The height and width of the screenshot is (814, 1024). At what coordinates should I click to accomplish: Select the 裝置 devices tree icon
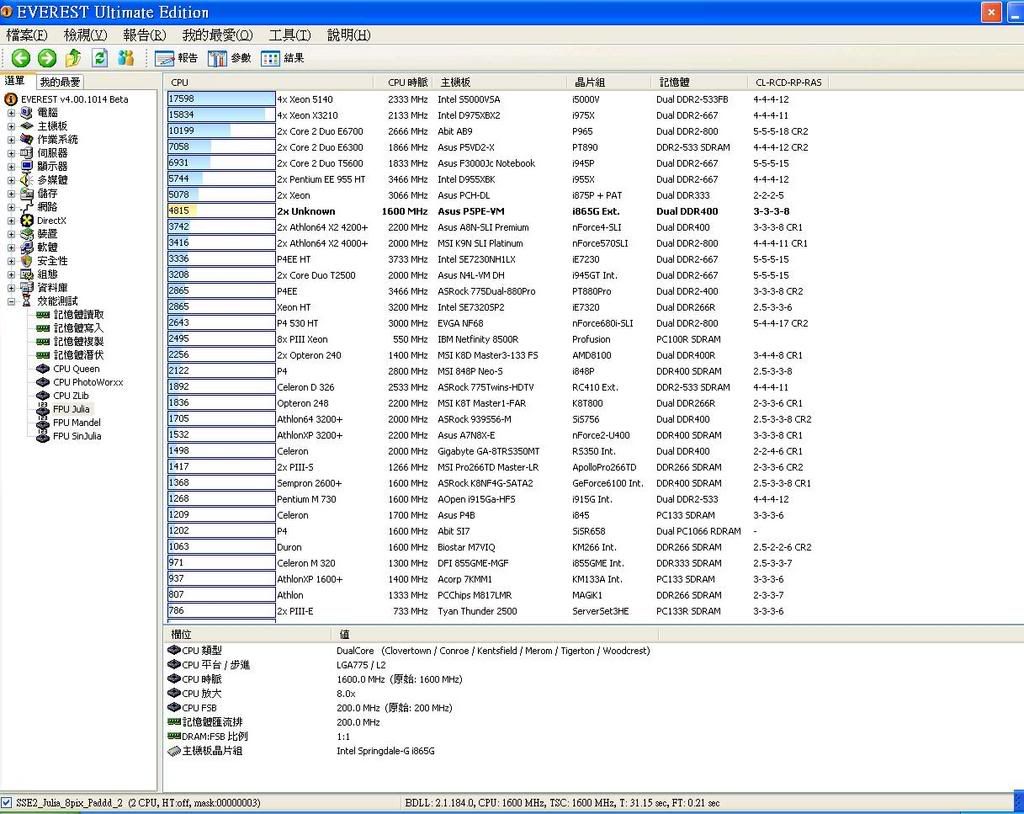pos(27,234)
